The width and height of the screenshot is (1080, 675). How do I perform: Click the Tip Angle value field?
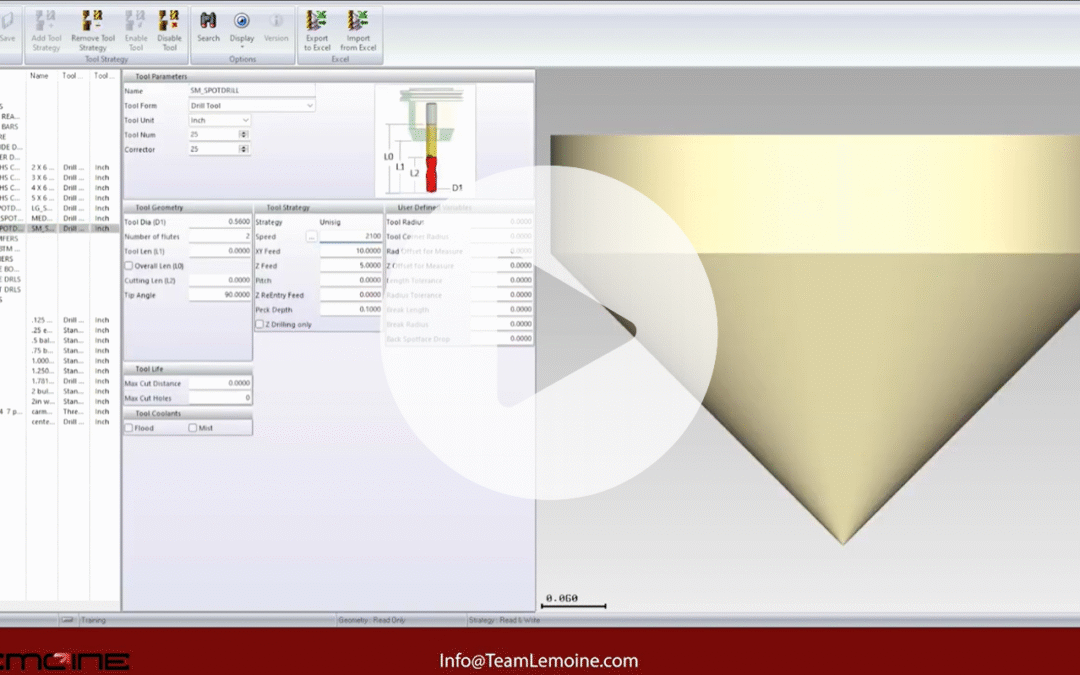point(220,295)
